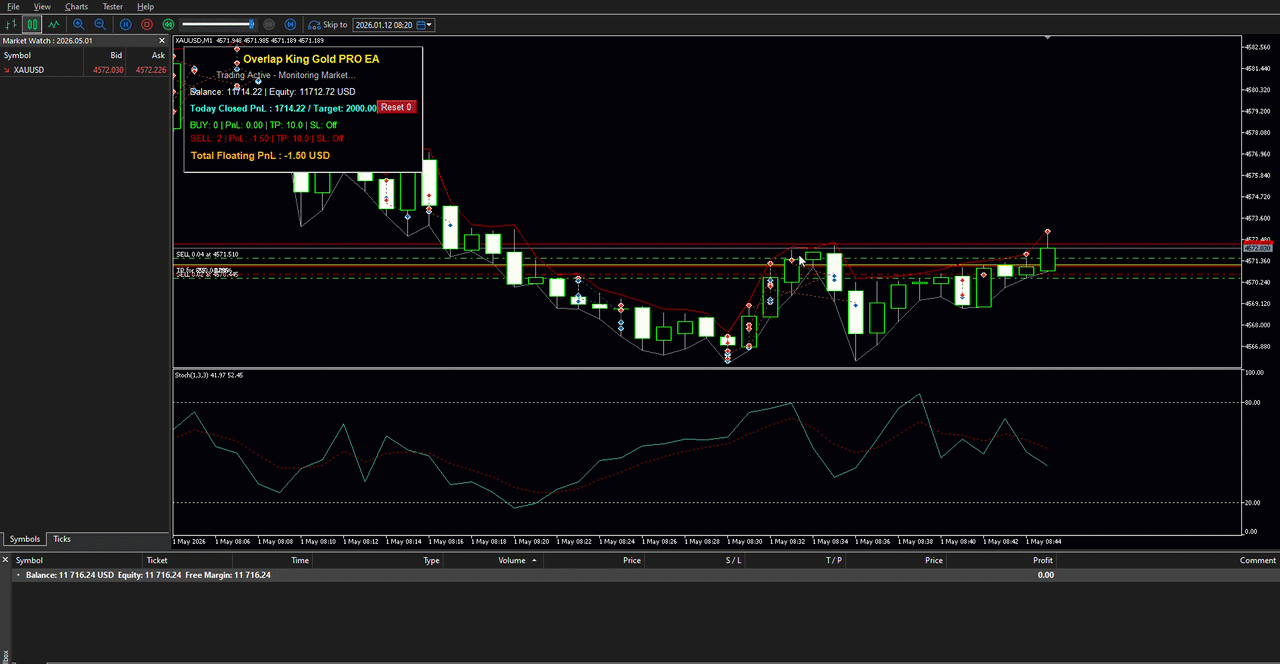Zoom out of the chart
The width and height of the screenshot is (1280, 664).
tap(100, 24)
